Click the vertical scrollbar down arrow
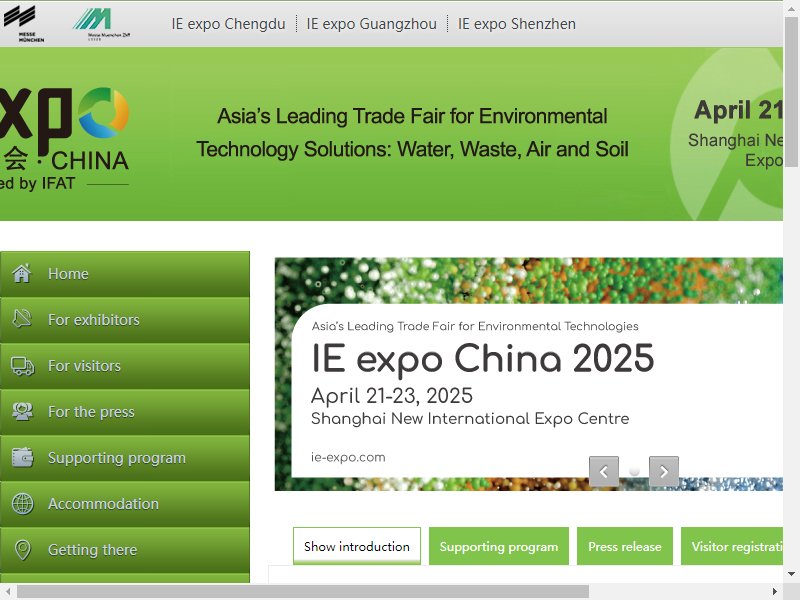Viewport: 800px width, 600px height. (x=791, y=574)
